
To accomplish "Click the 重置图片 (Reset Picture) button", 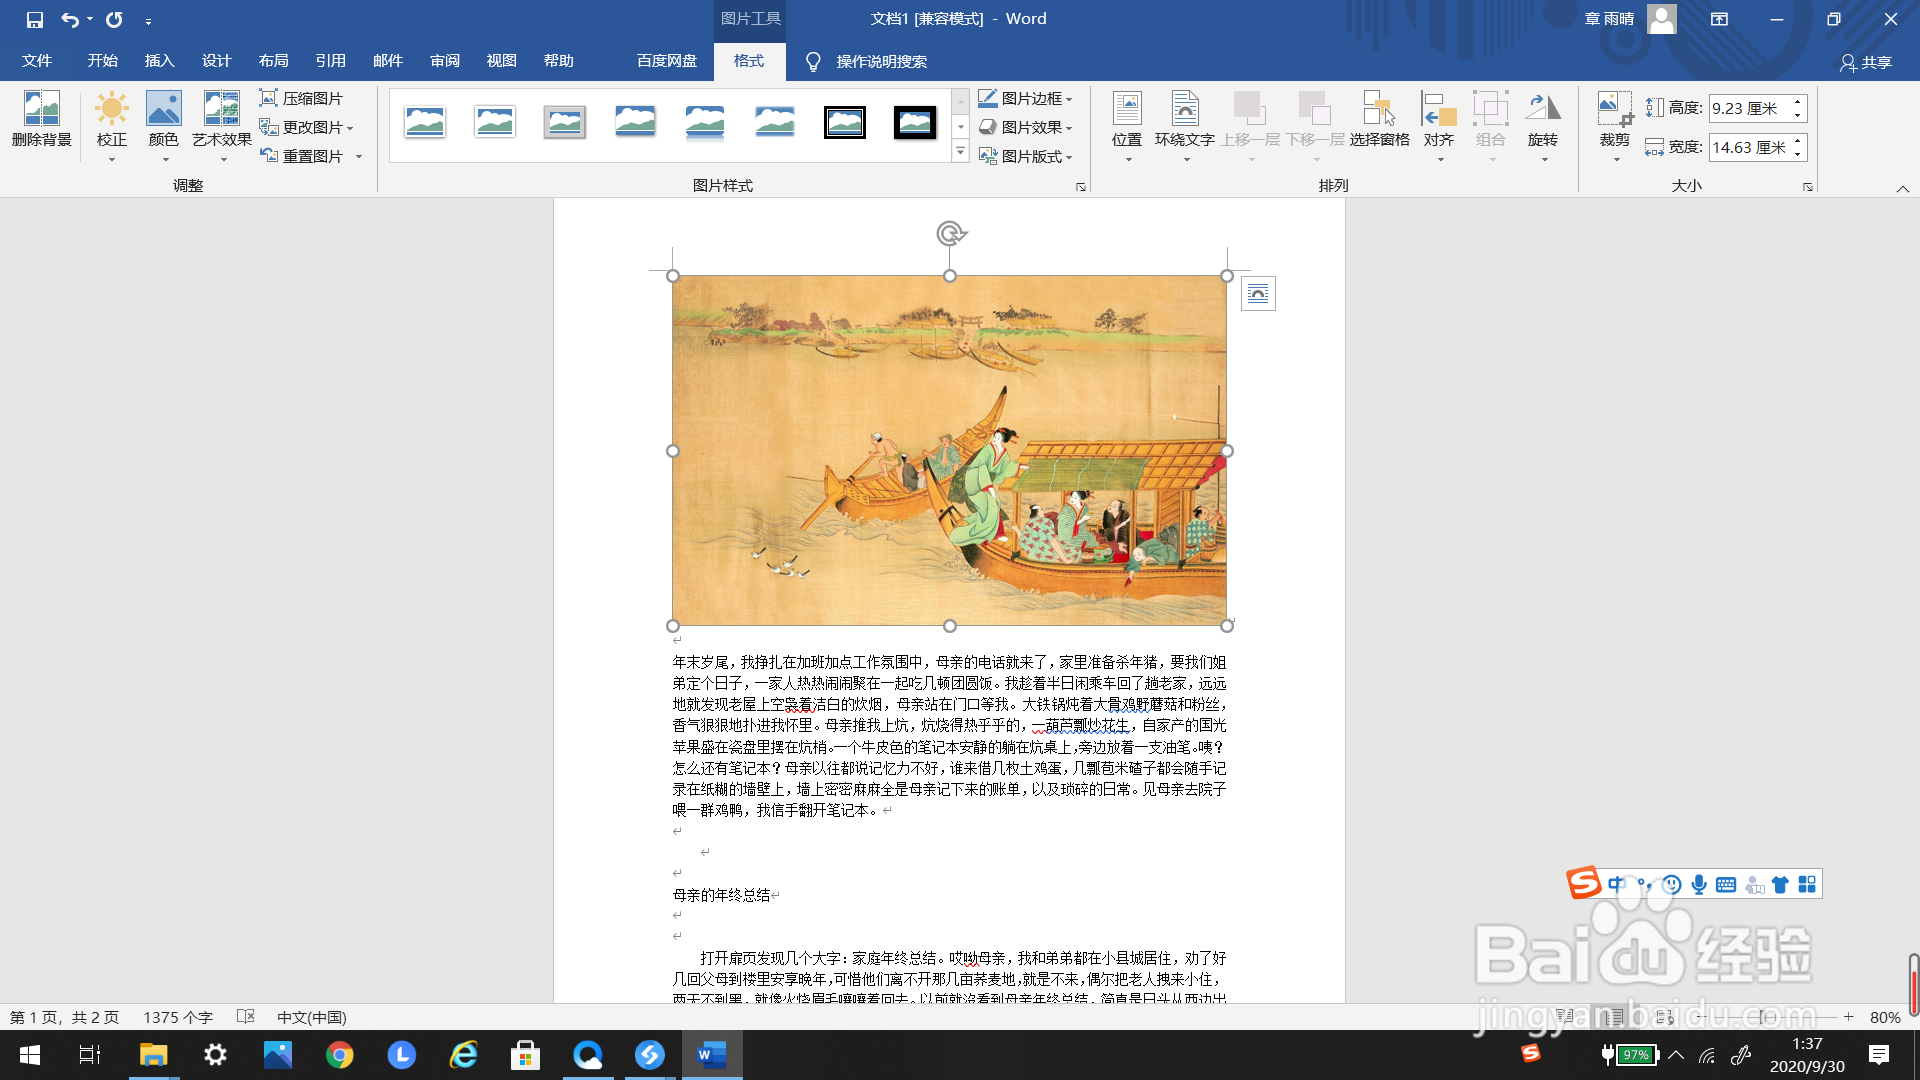I will pyautogui.click(x=305, y=156).
